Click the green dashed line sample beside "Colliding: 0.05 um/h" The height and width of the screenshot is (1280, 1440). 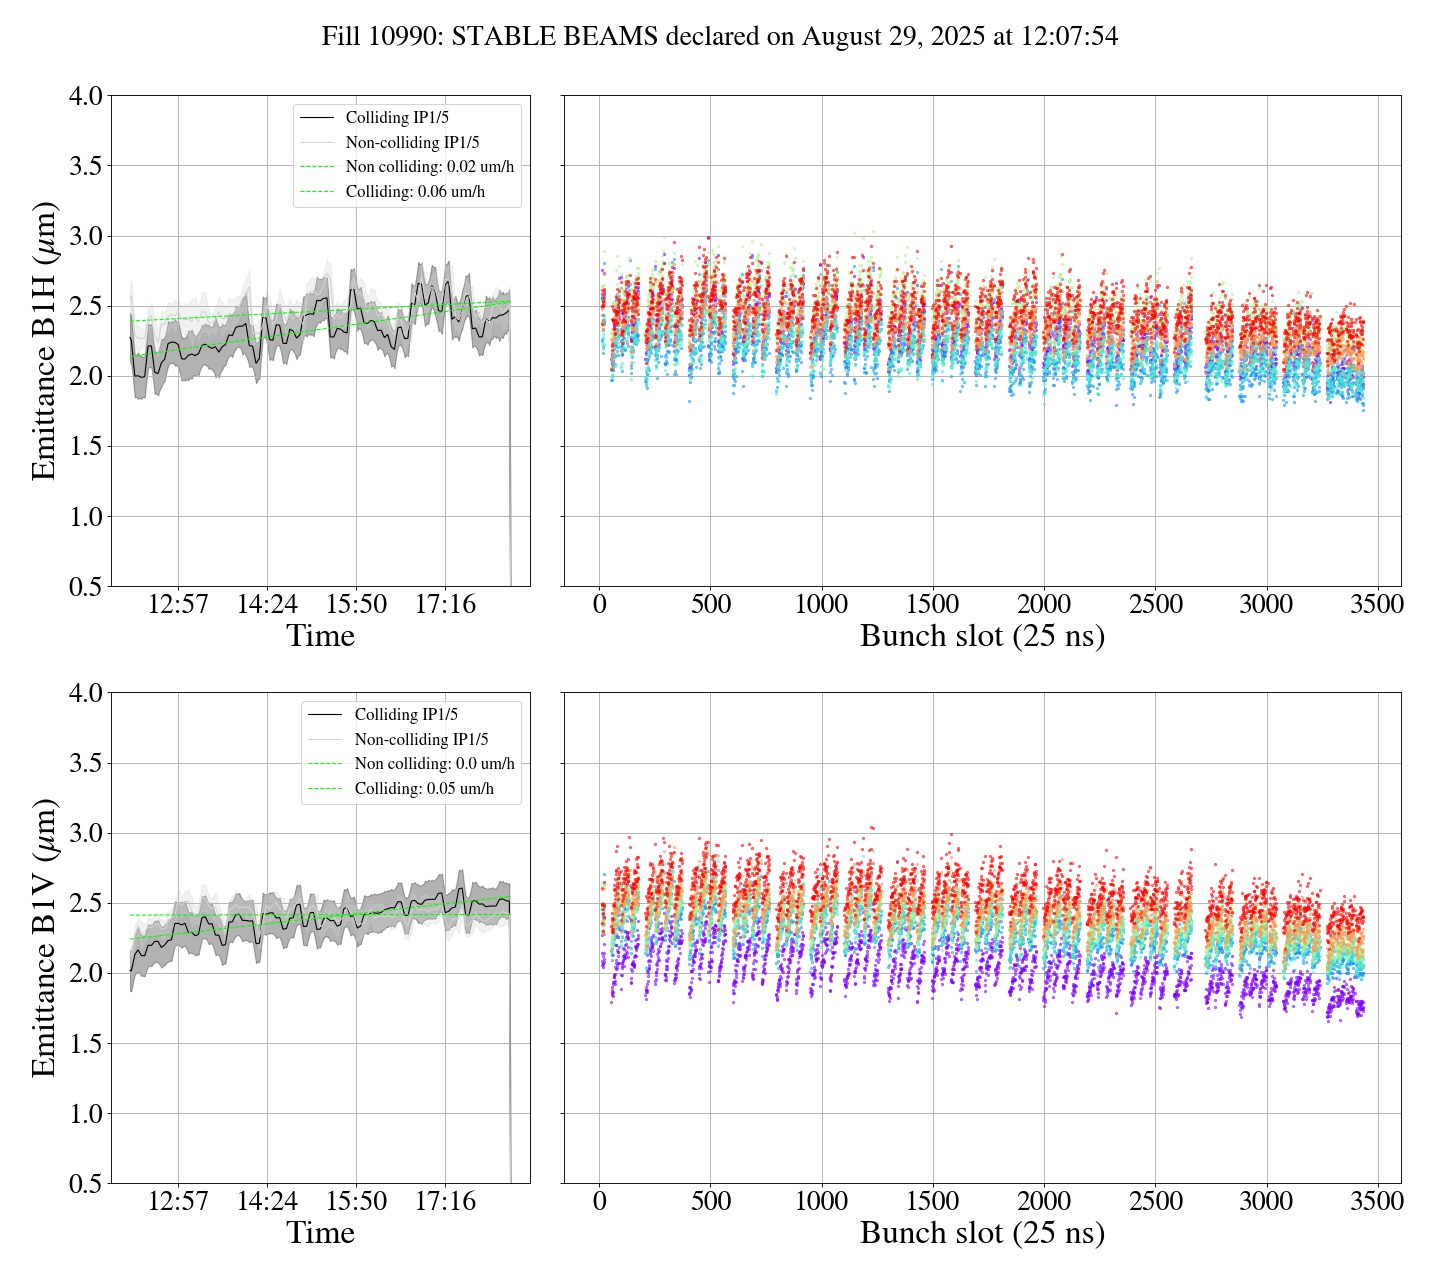coord(326,789)
